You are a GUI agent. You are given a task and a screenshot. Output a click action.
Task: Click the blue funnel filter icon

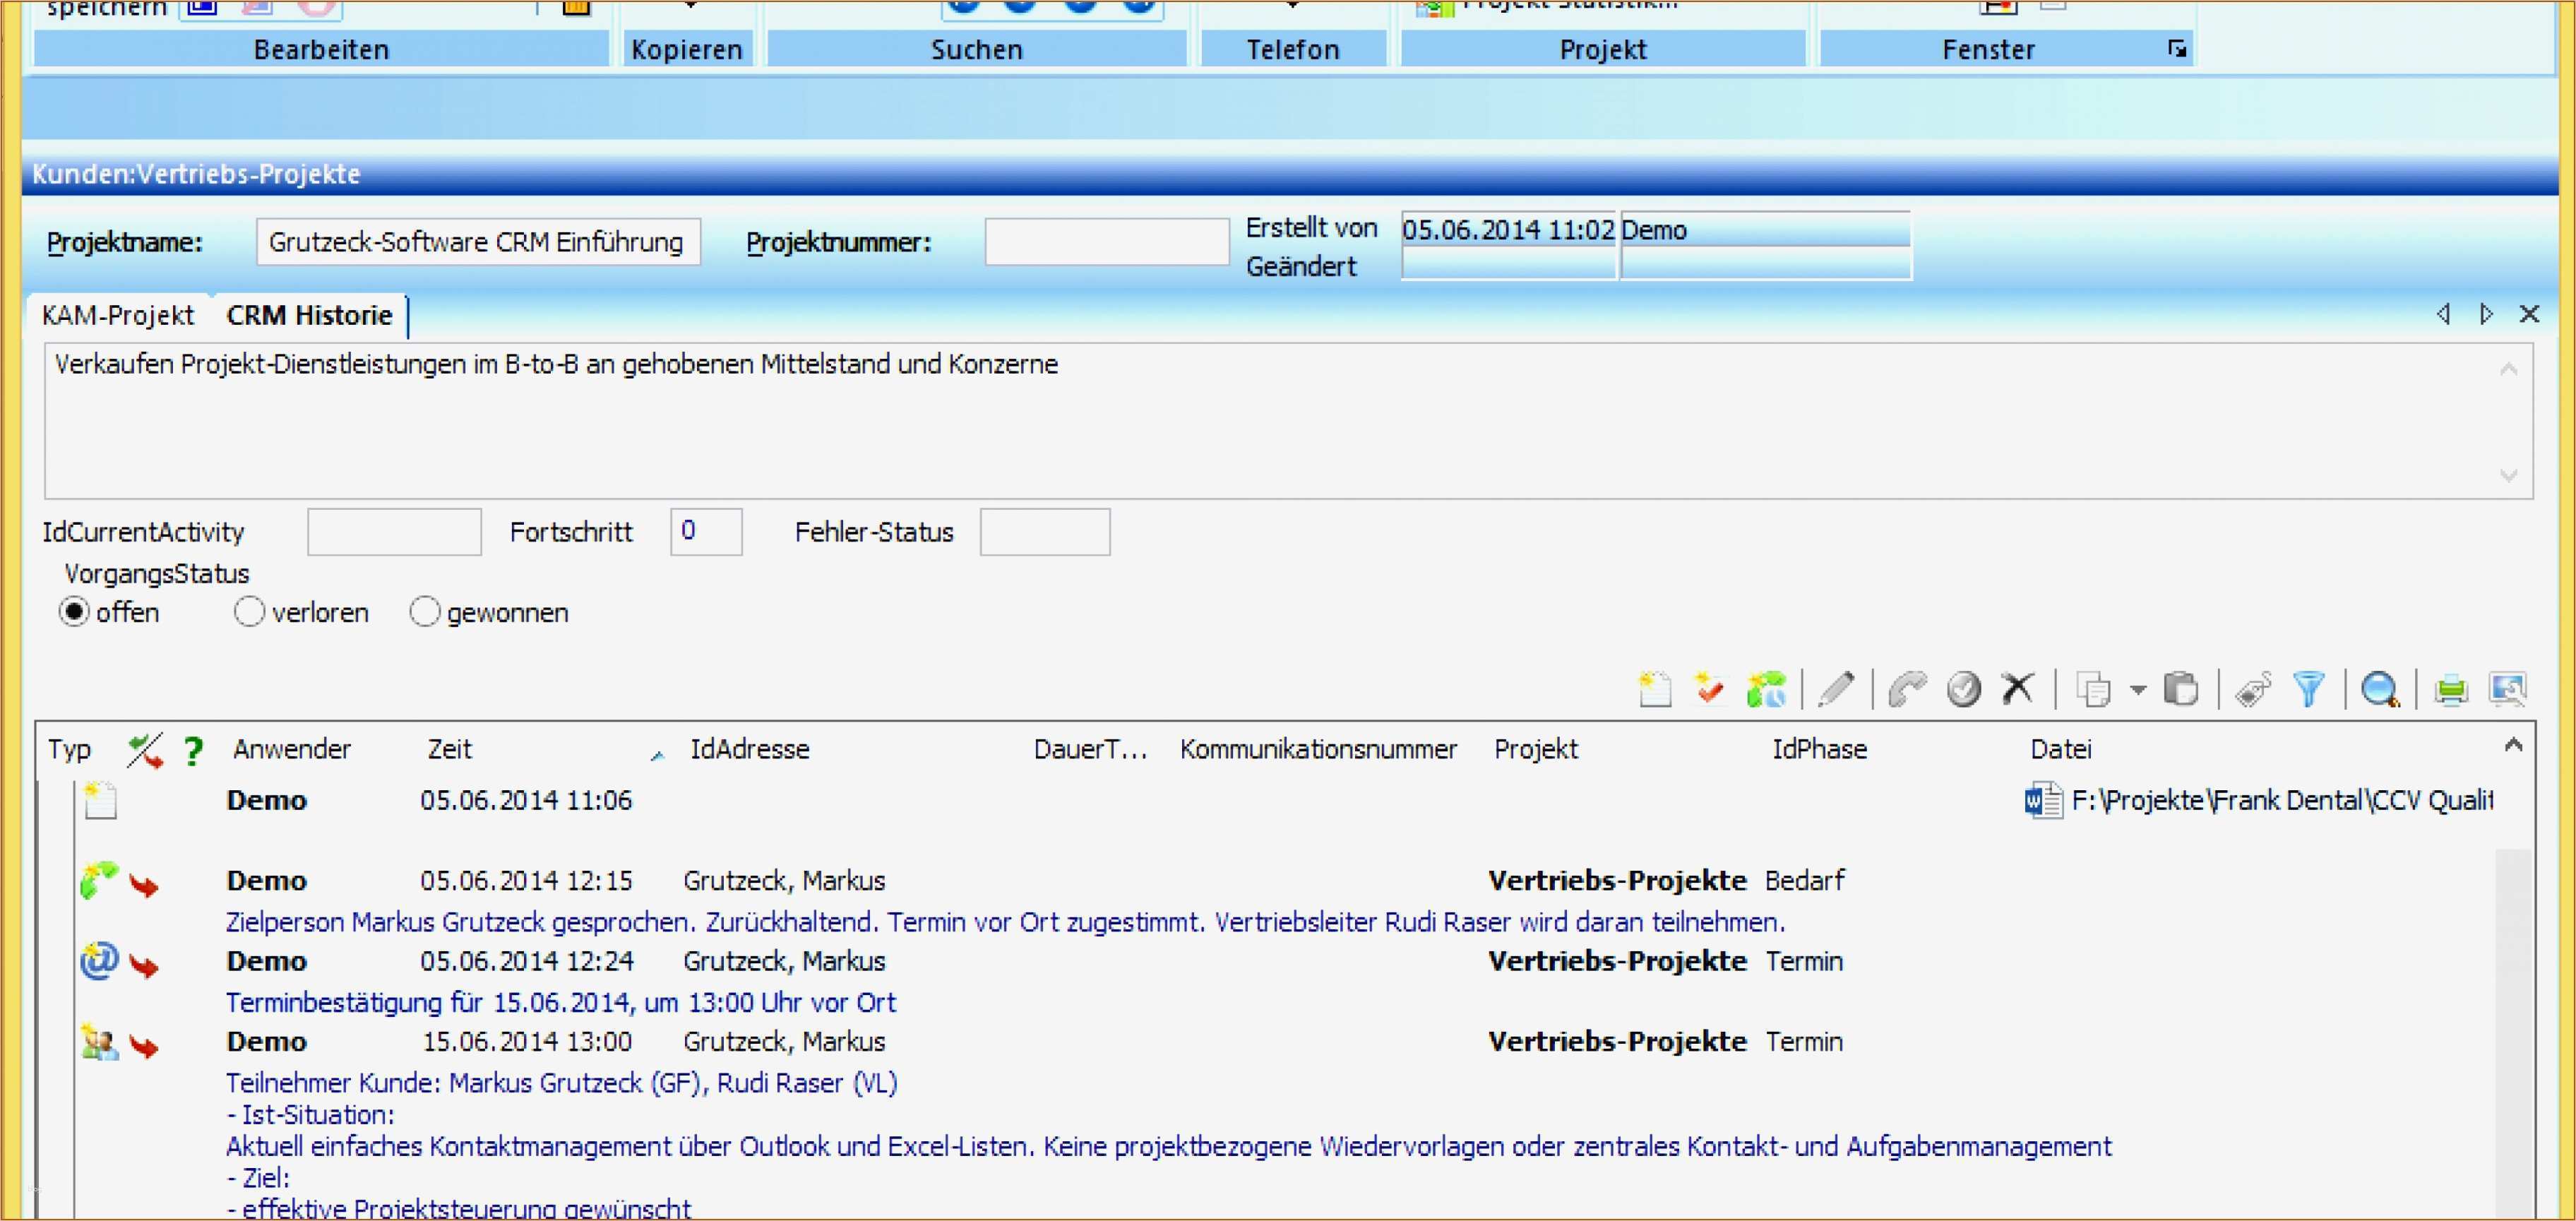coord(2308,689)
